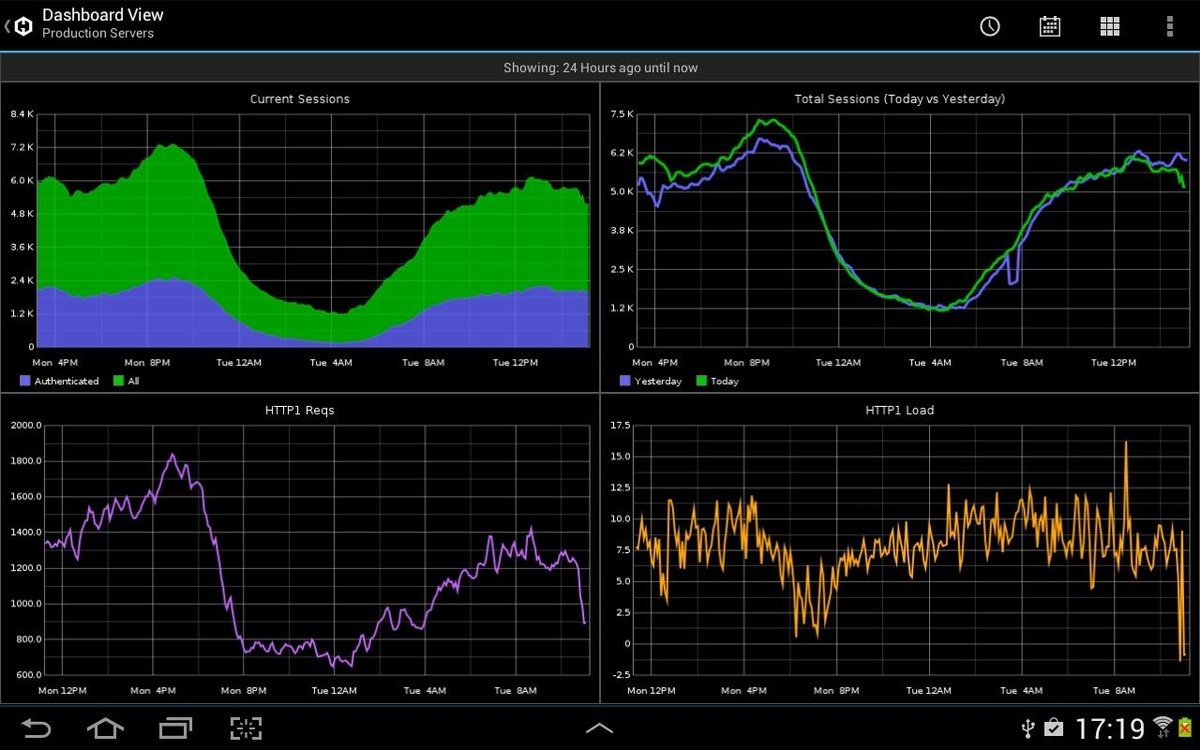Tap the Current Sessions chart title
This screenshot has height=750, width=1200.
coord(299,99)
